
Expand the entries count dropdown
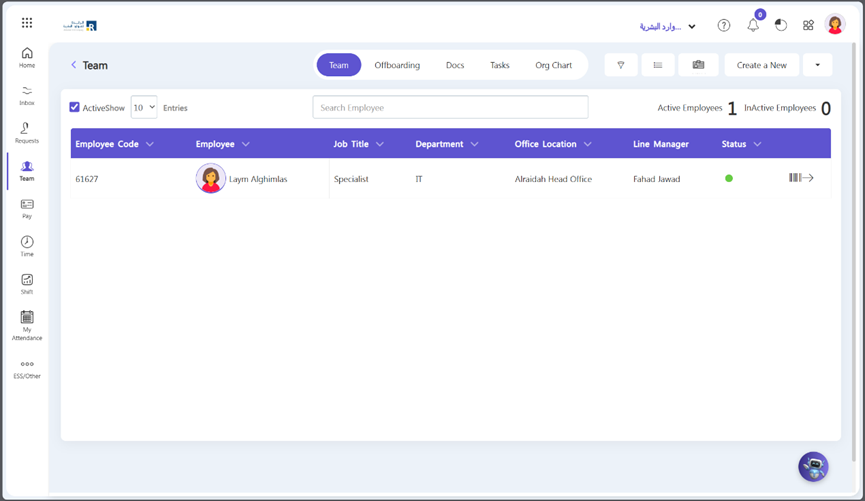[x=144, y=107]
